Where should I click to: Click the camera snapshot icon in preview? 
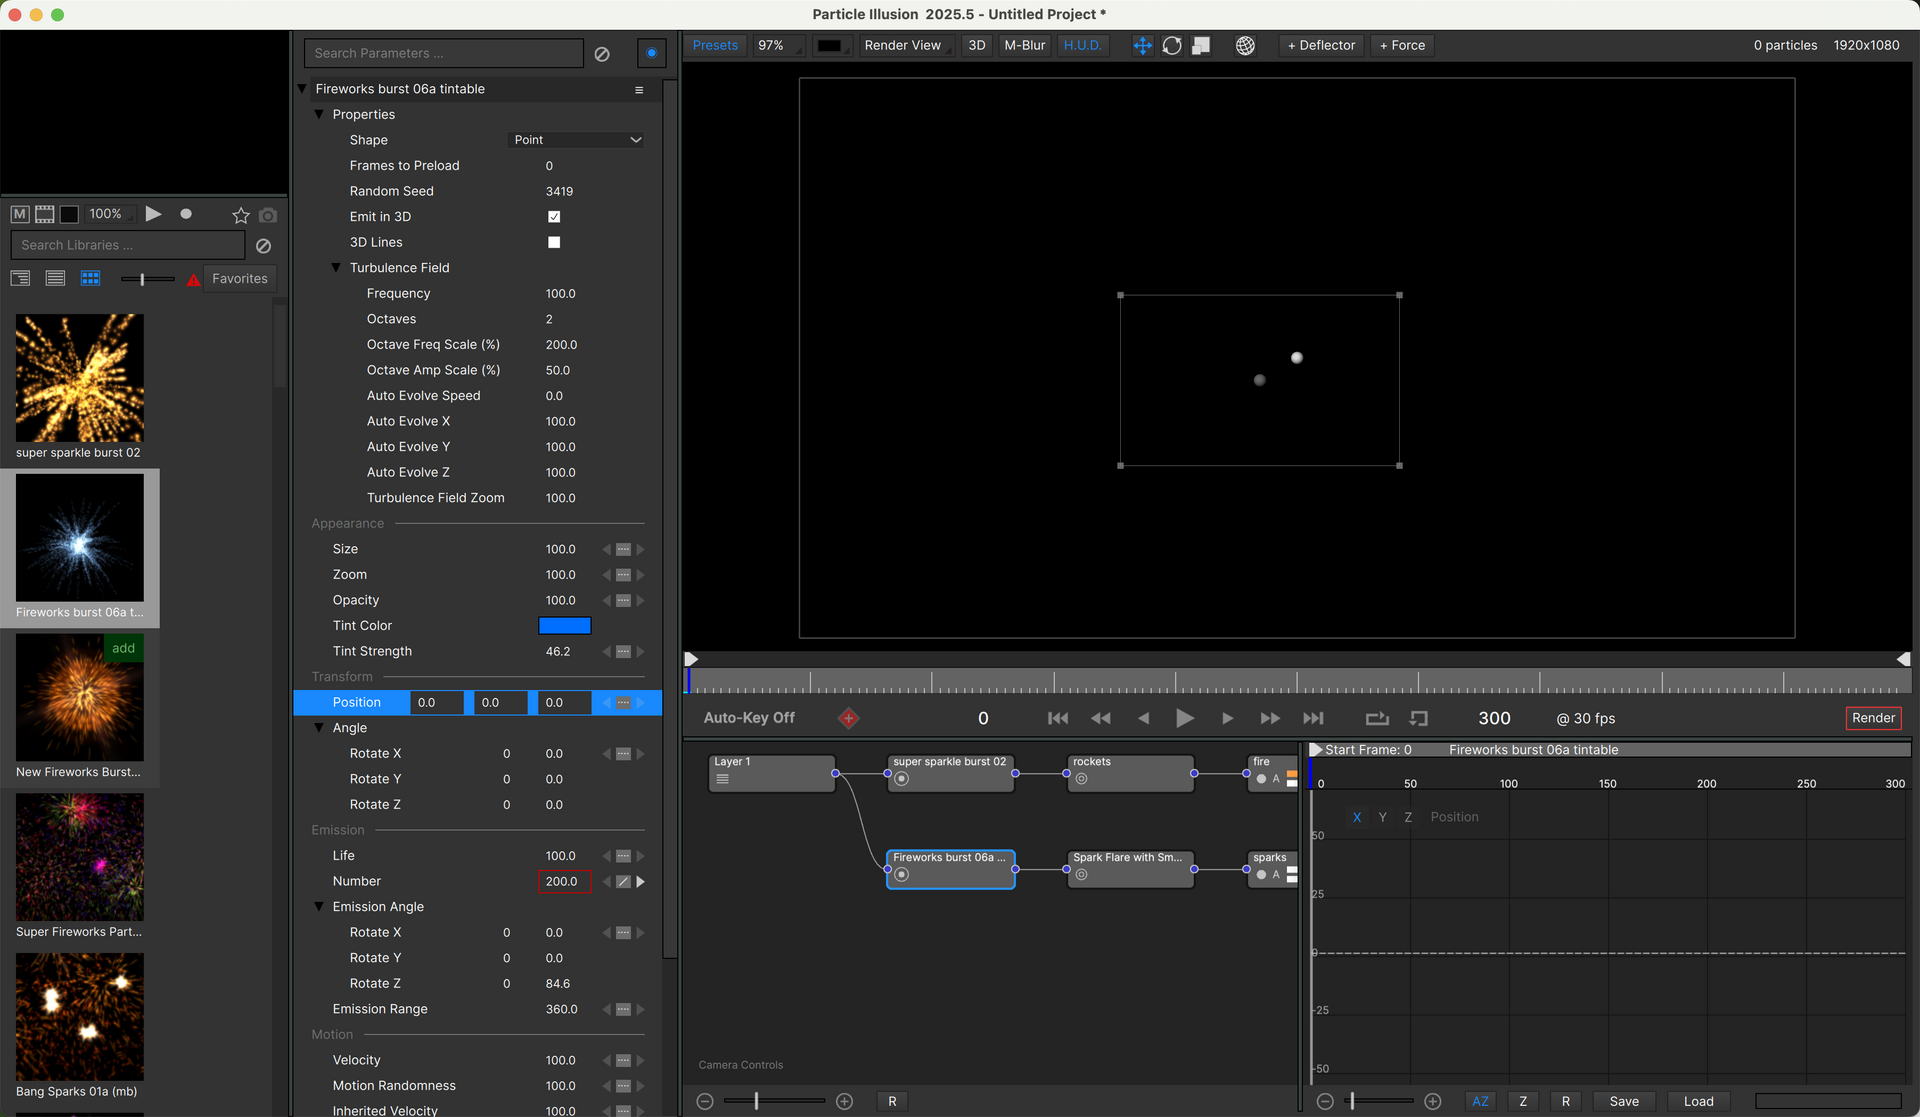pos(268,215)
